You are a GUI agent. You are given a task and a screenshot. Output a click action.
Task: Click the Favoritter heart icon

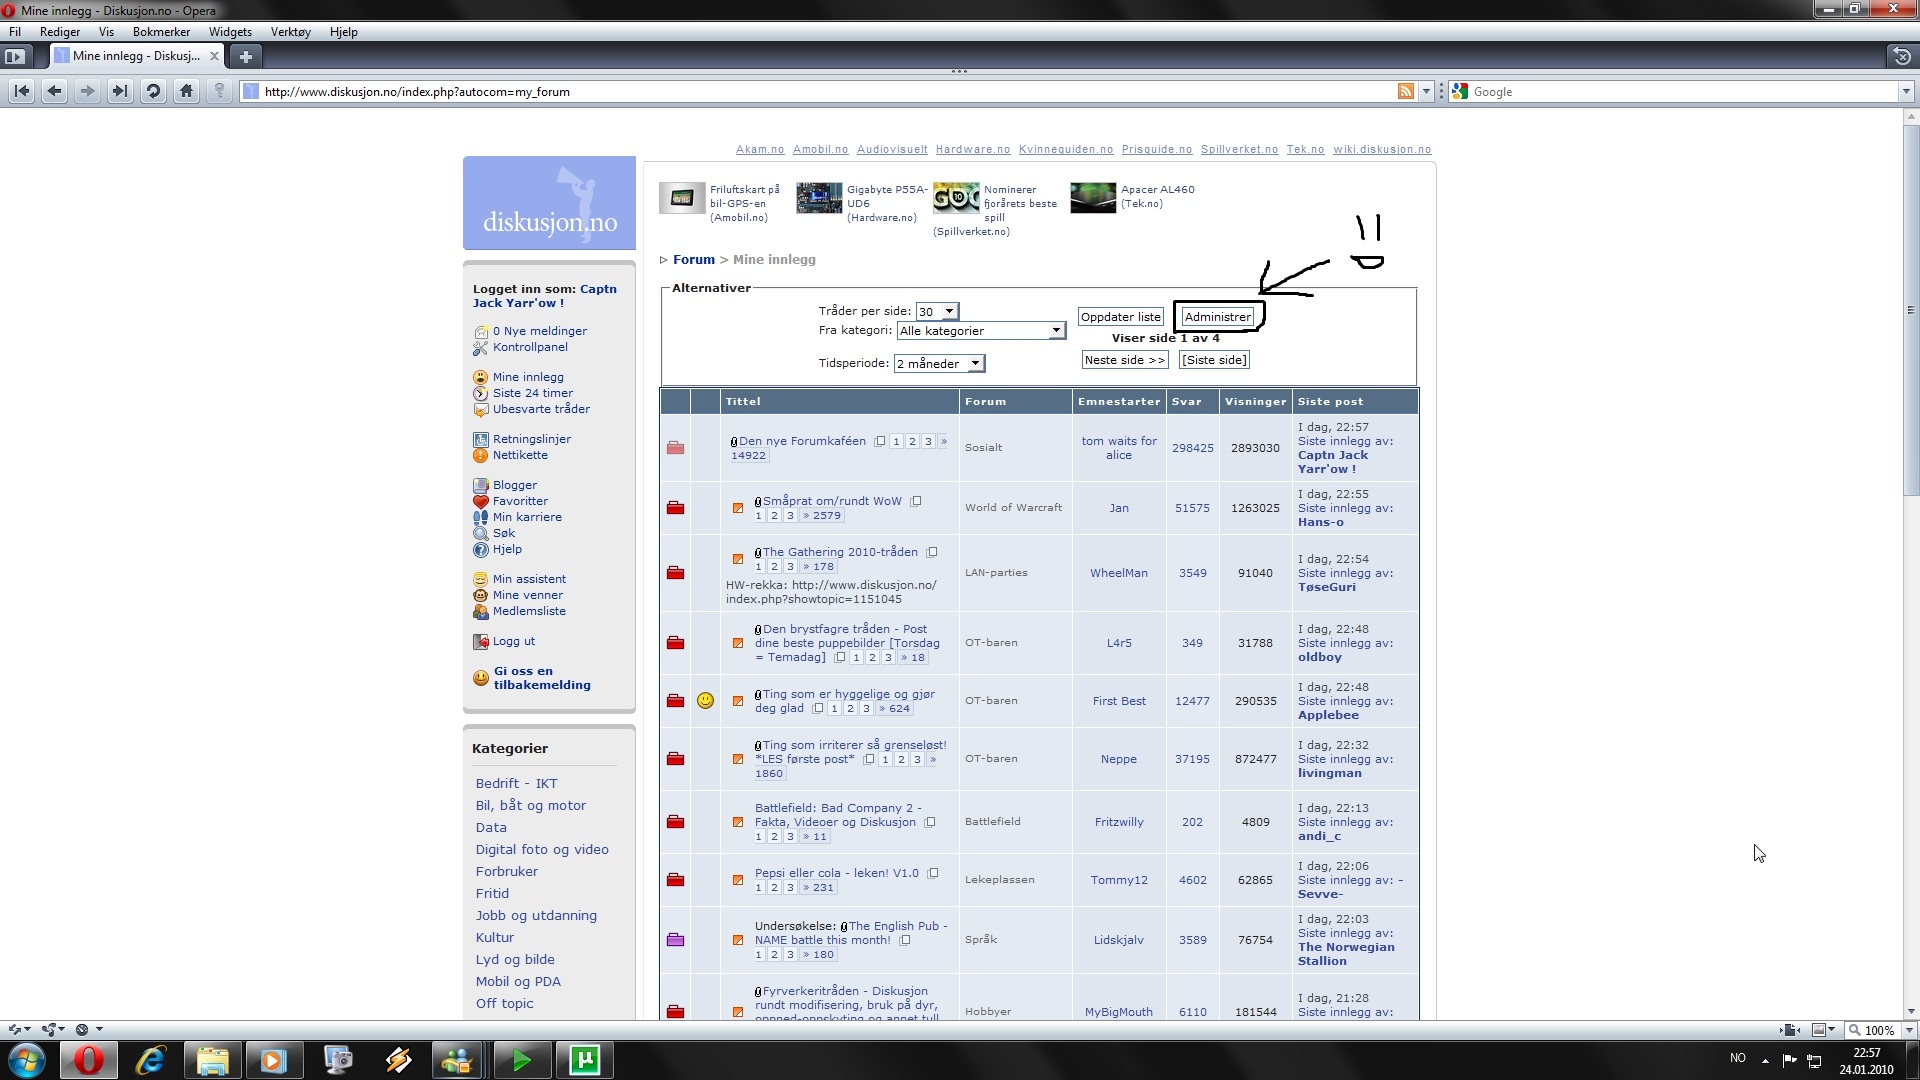point(481,502)
